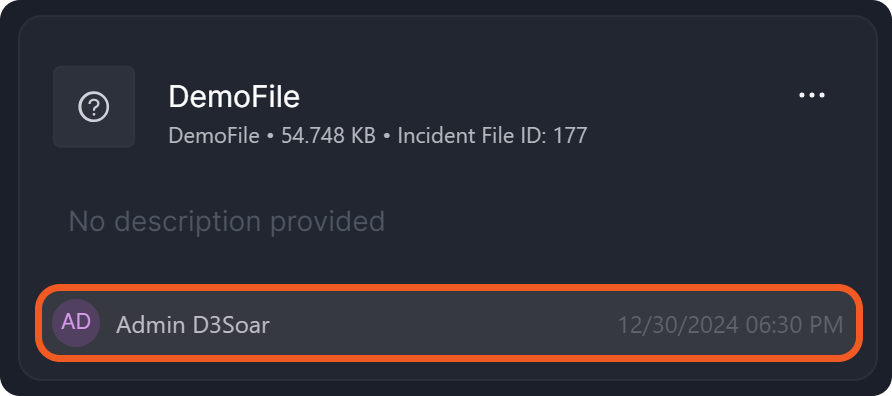
Task: Click the question mark file type icon
Action: pos(94,107)
